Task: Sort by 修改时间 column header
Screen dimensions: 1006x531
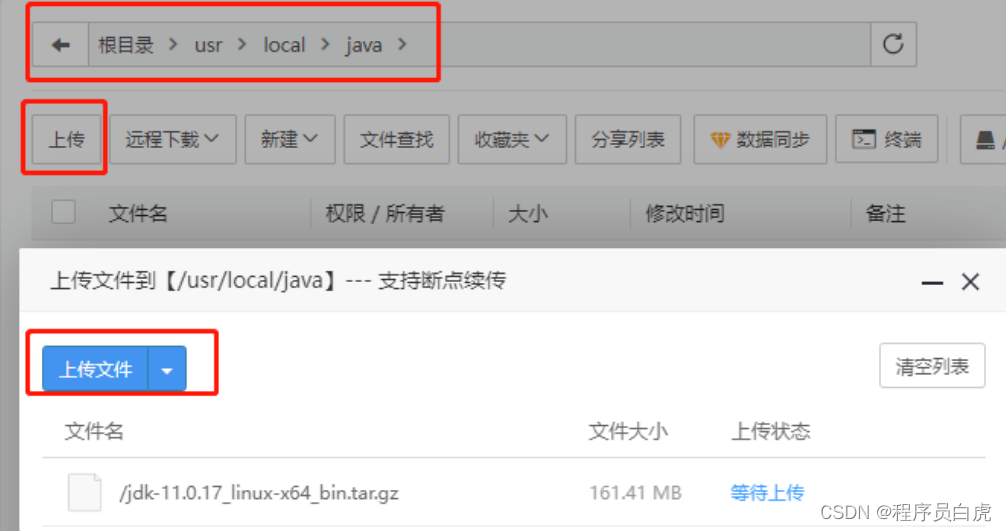Action: point(685,213)
